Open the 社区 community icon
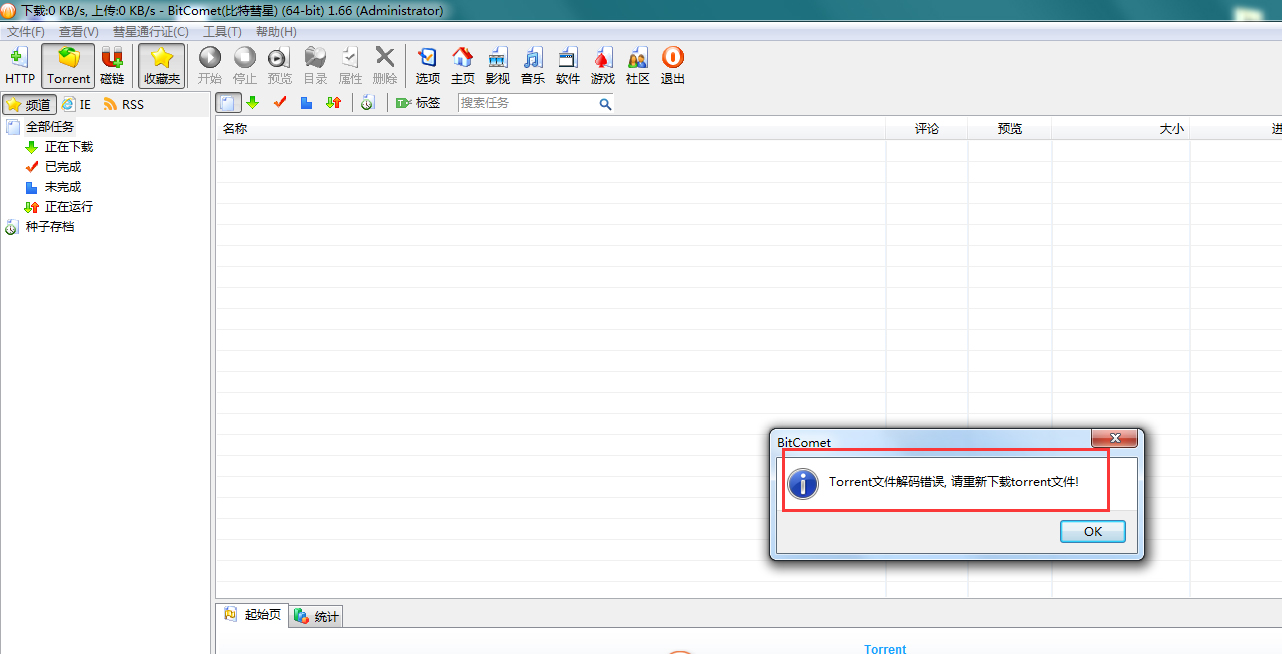 [x=638, y=65]
